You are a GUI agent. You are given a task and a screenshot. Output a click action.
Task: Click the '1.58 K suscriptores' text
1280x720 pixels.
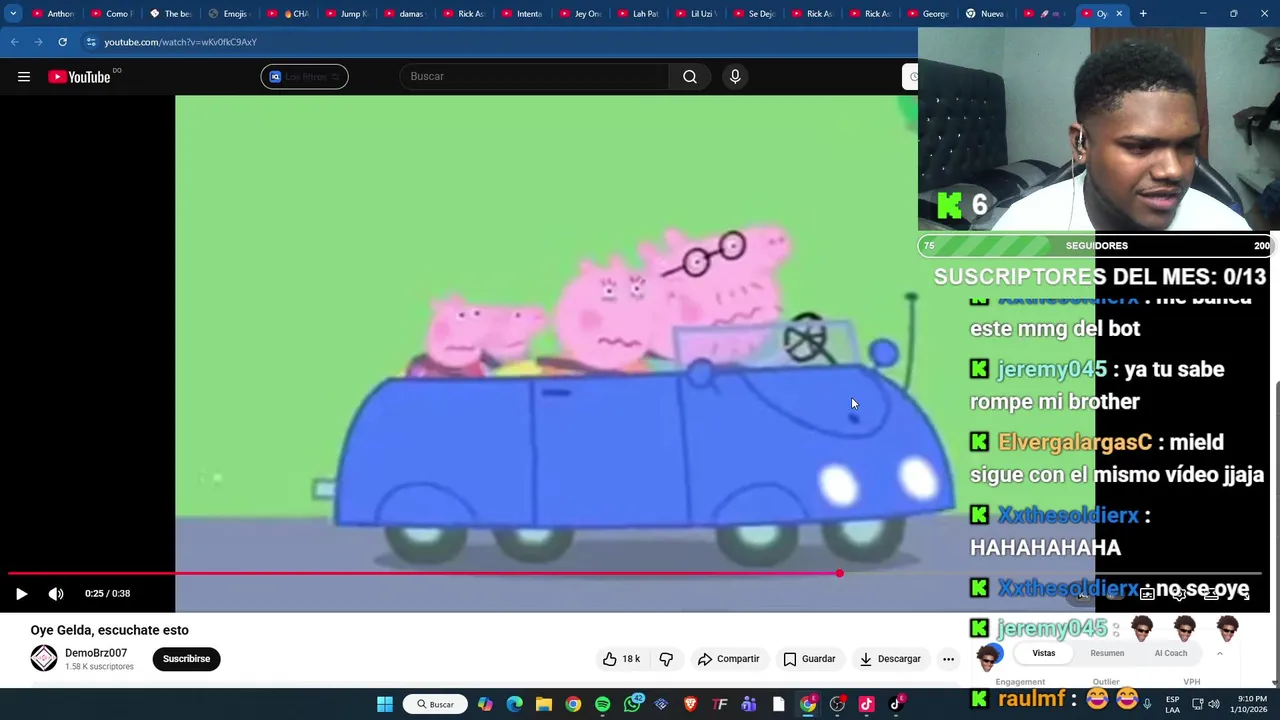click(x=99, y=667)
